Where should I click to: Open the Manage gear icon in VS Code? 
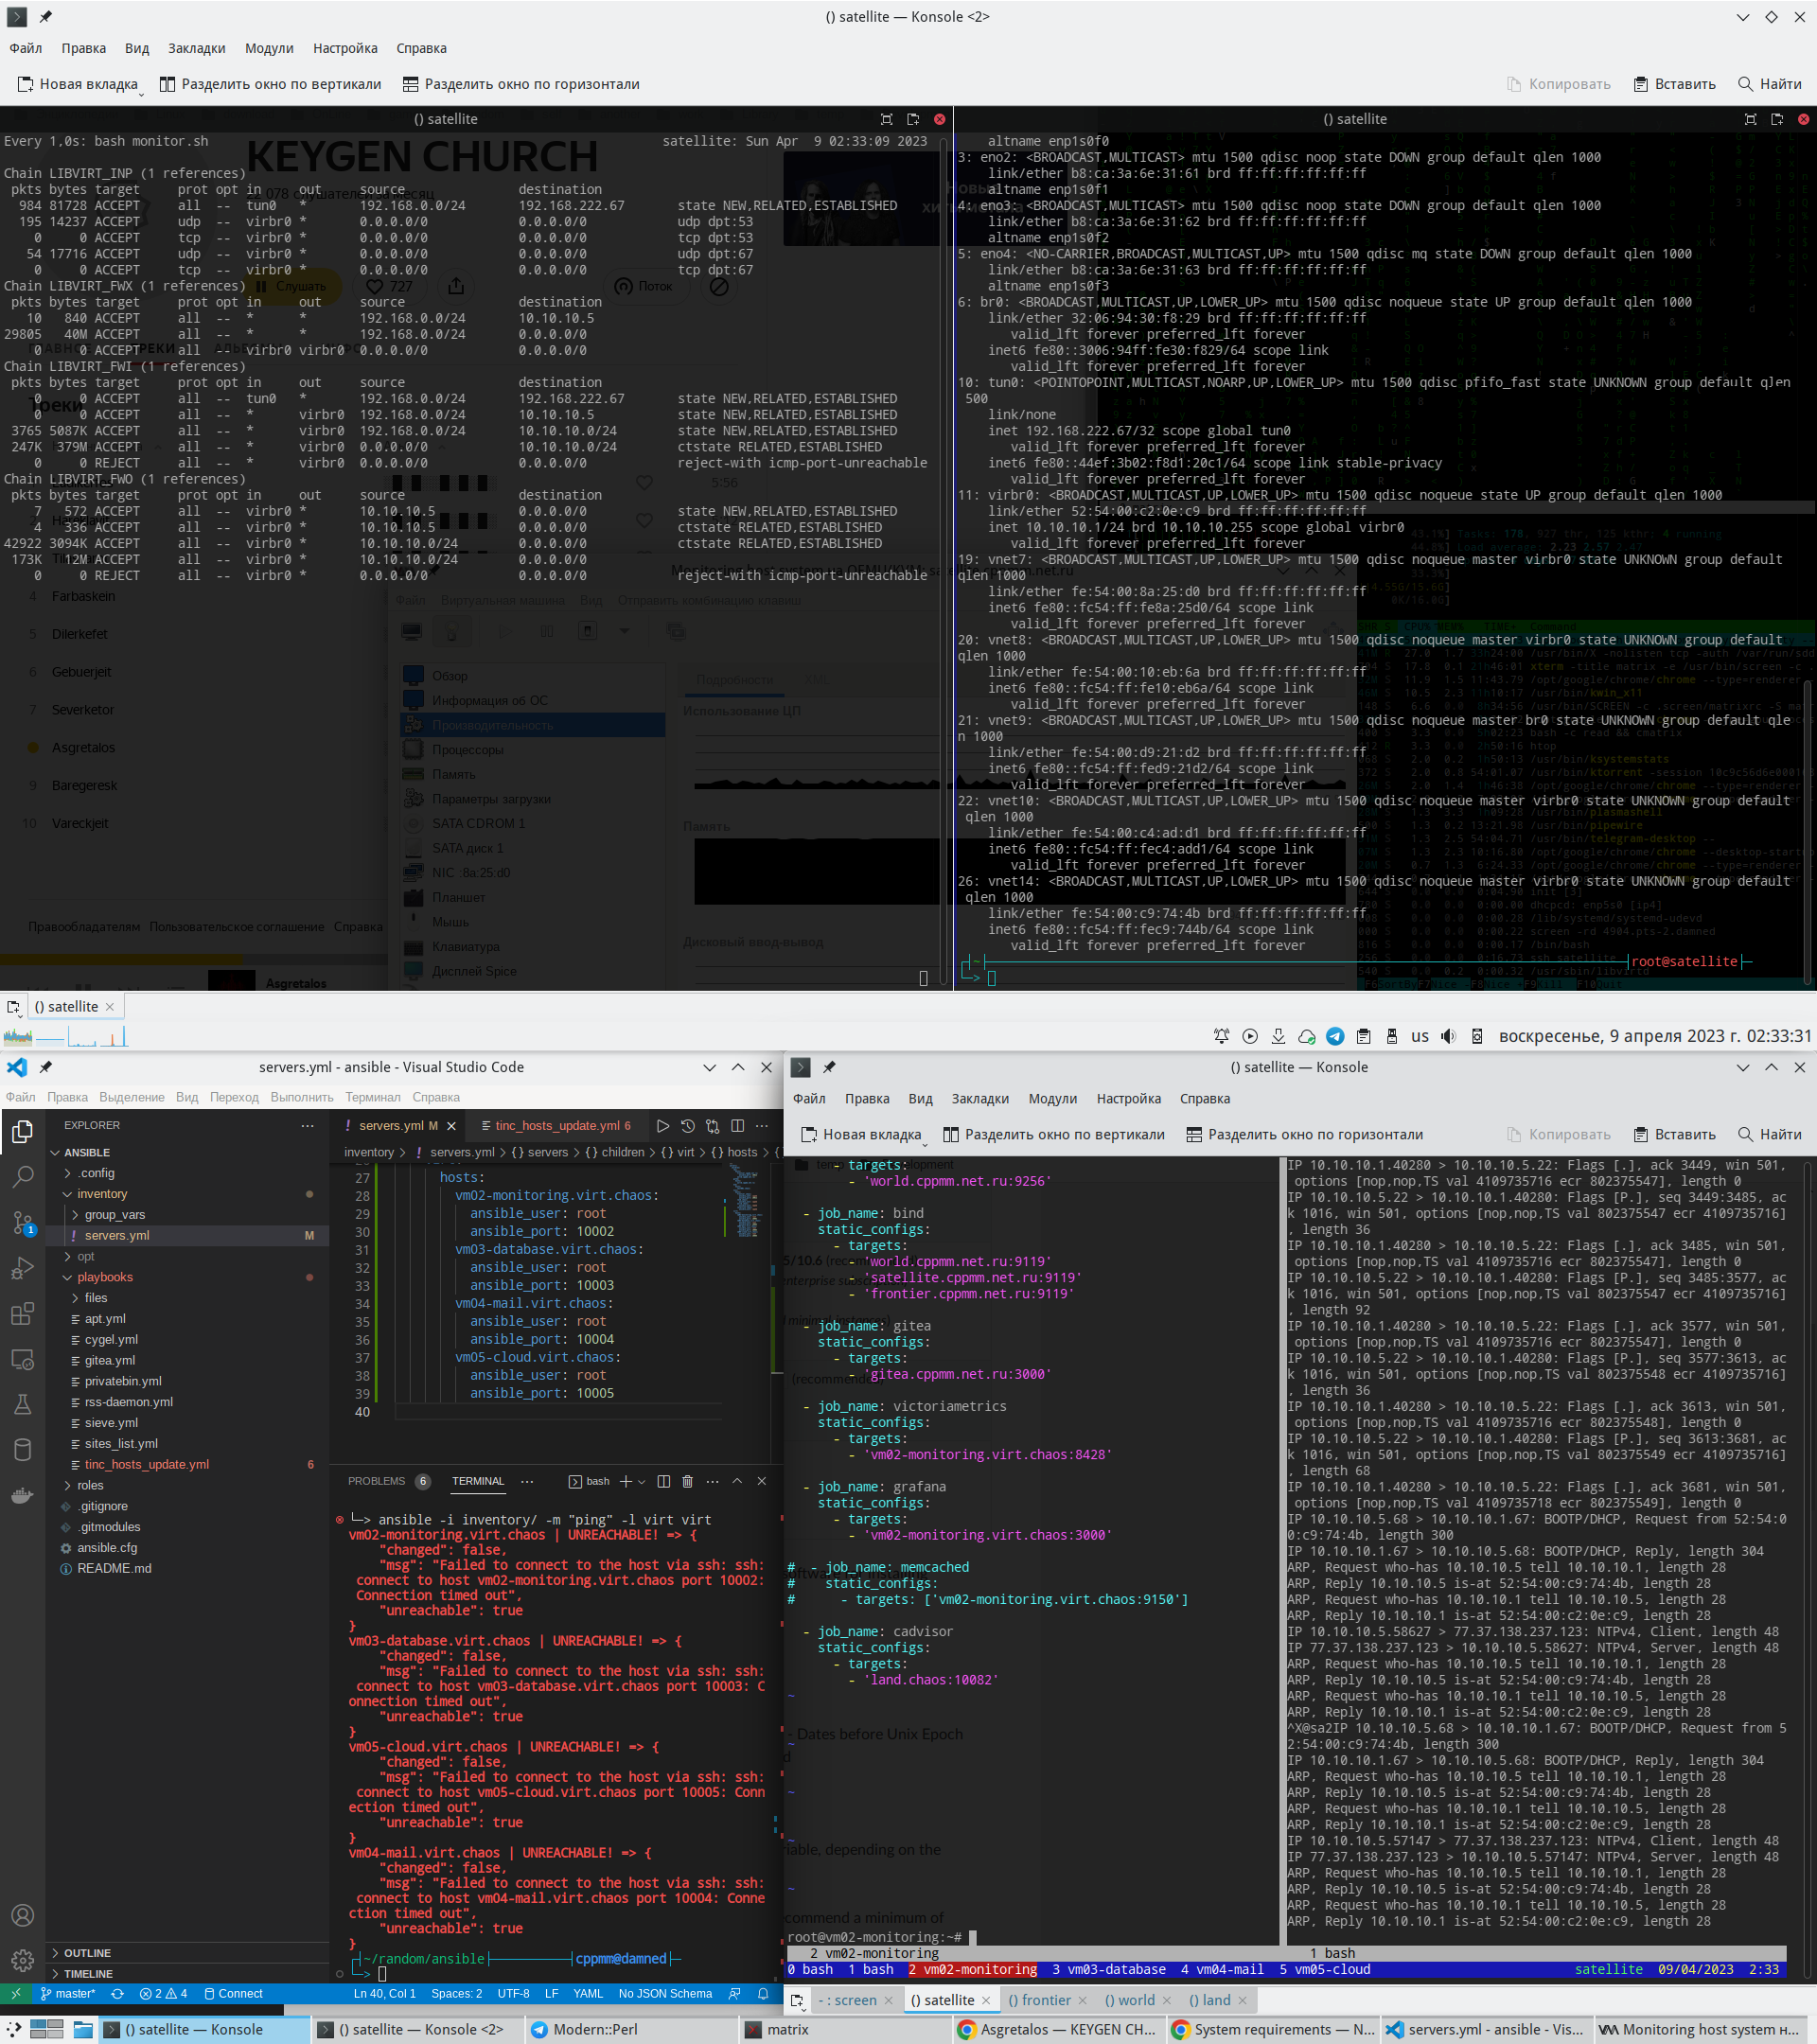pos(22,1960)
